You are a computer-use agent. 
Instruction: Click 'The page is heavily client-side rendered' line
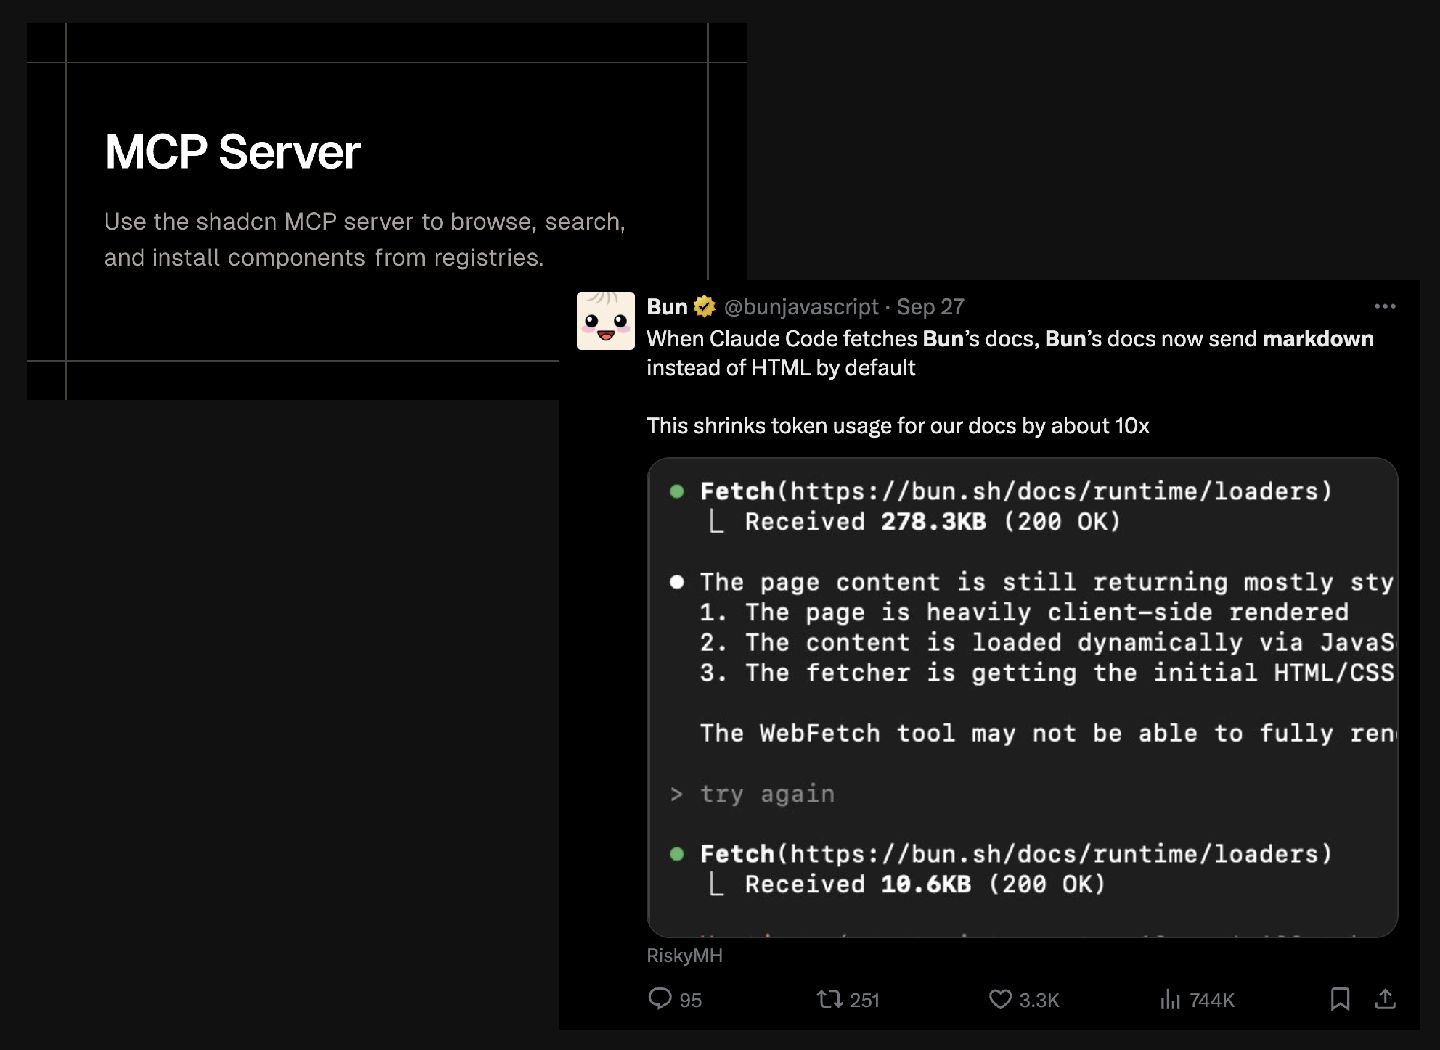click(1024, 612)
